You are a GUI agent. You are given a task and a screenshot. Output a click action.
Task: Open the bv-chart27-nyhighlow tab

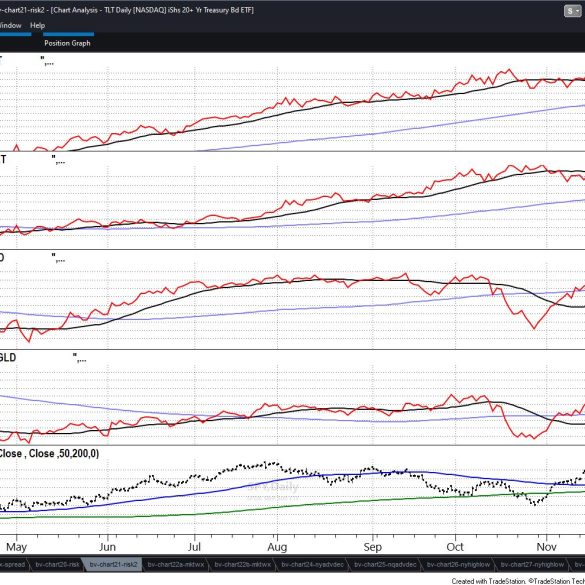point(532,564)
